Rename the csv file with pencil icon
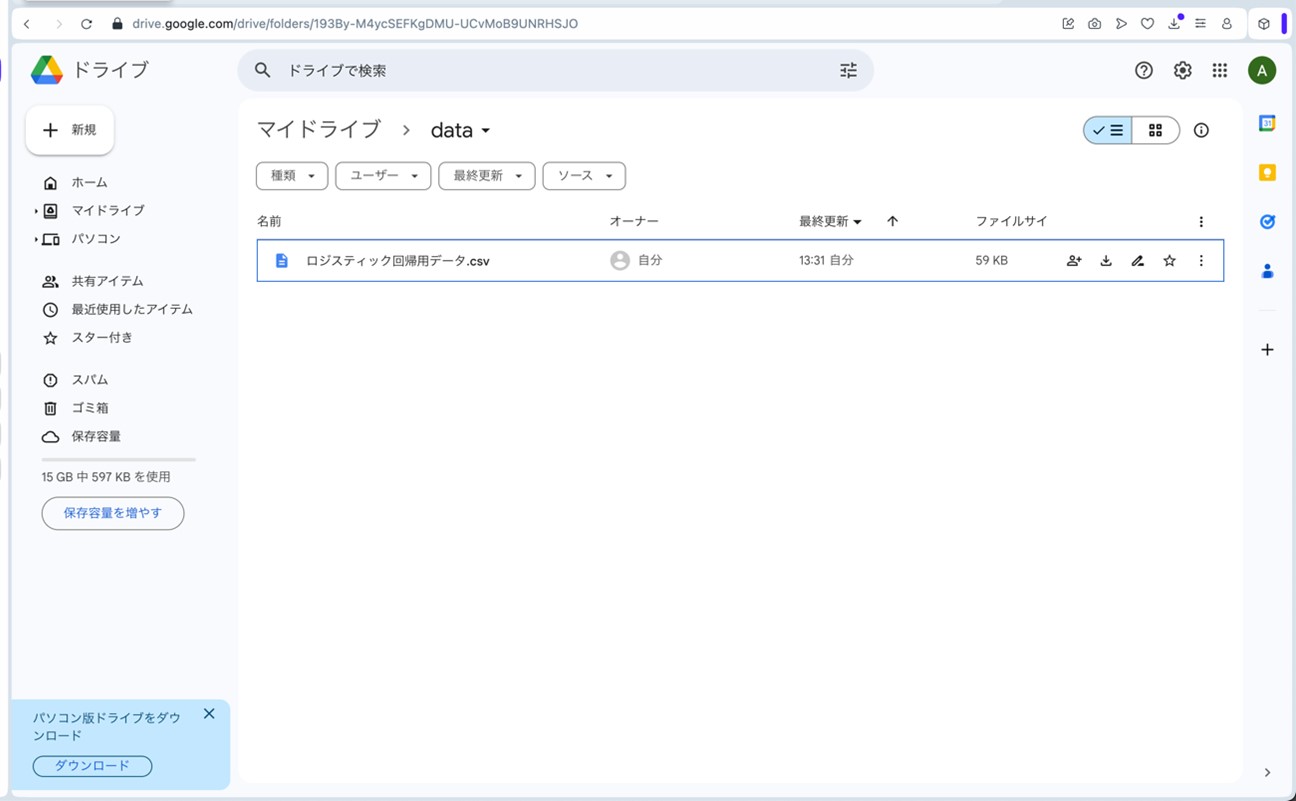Screen dimensions: 1296x801 tap(1137, 261)
